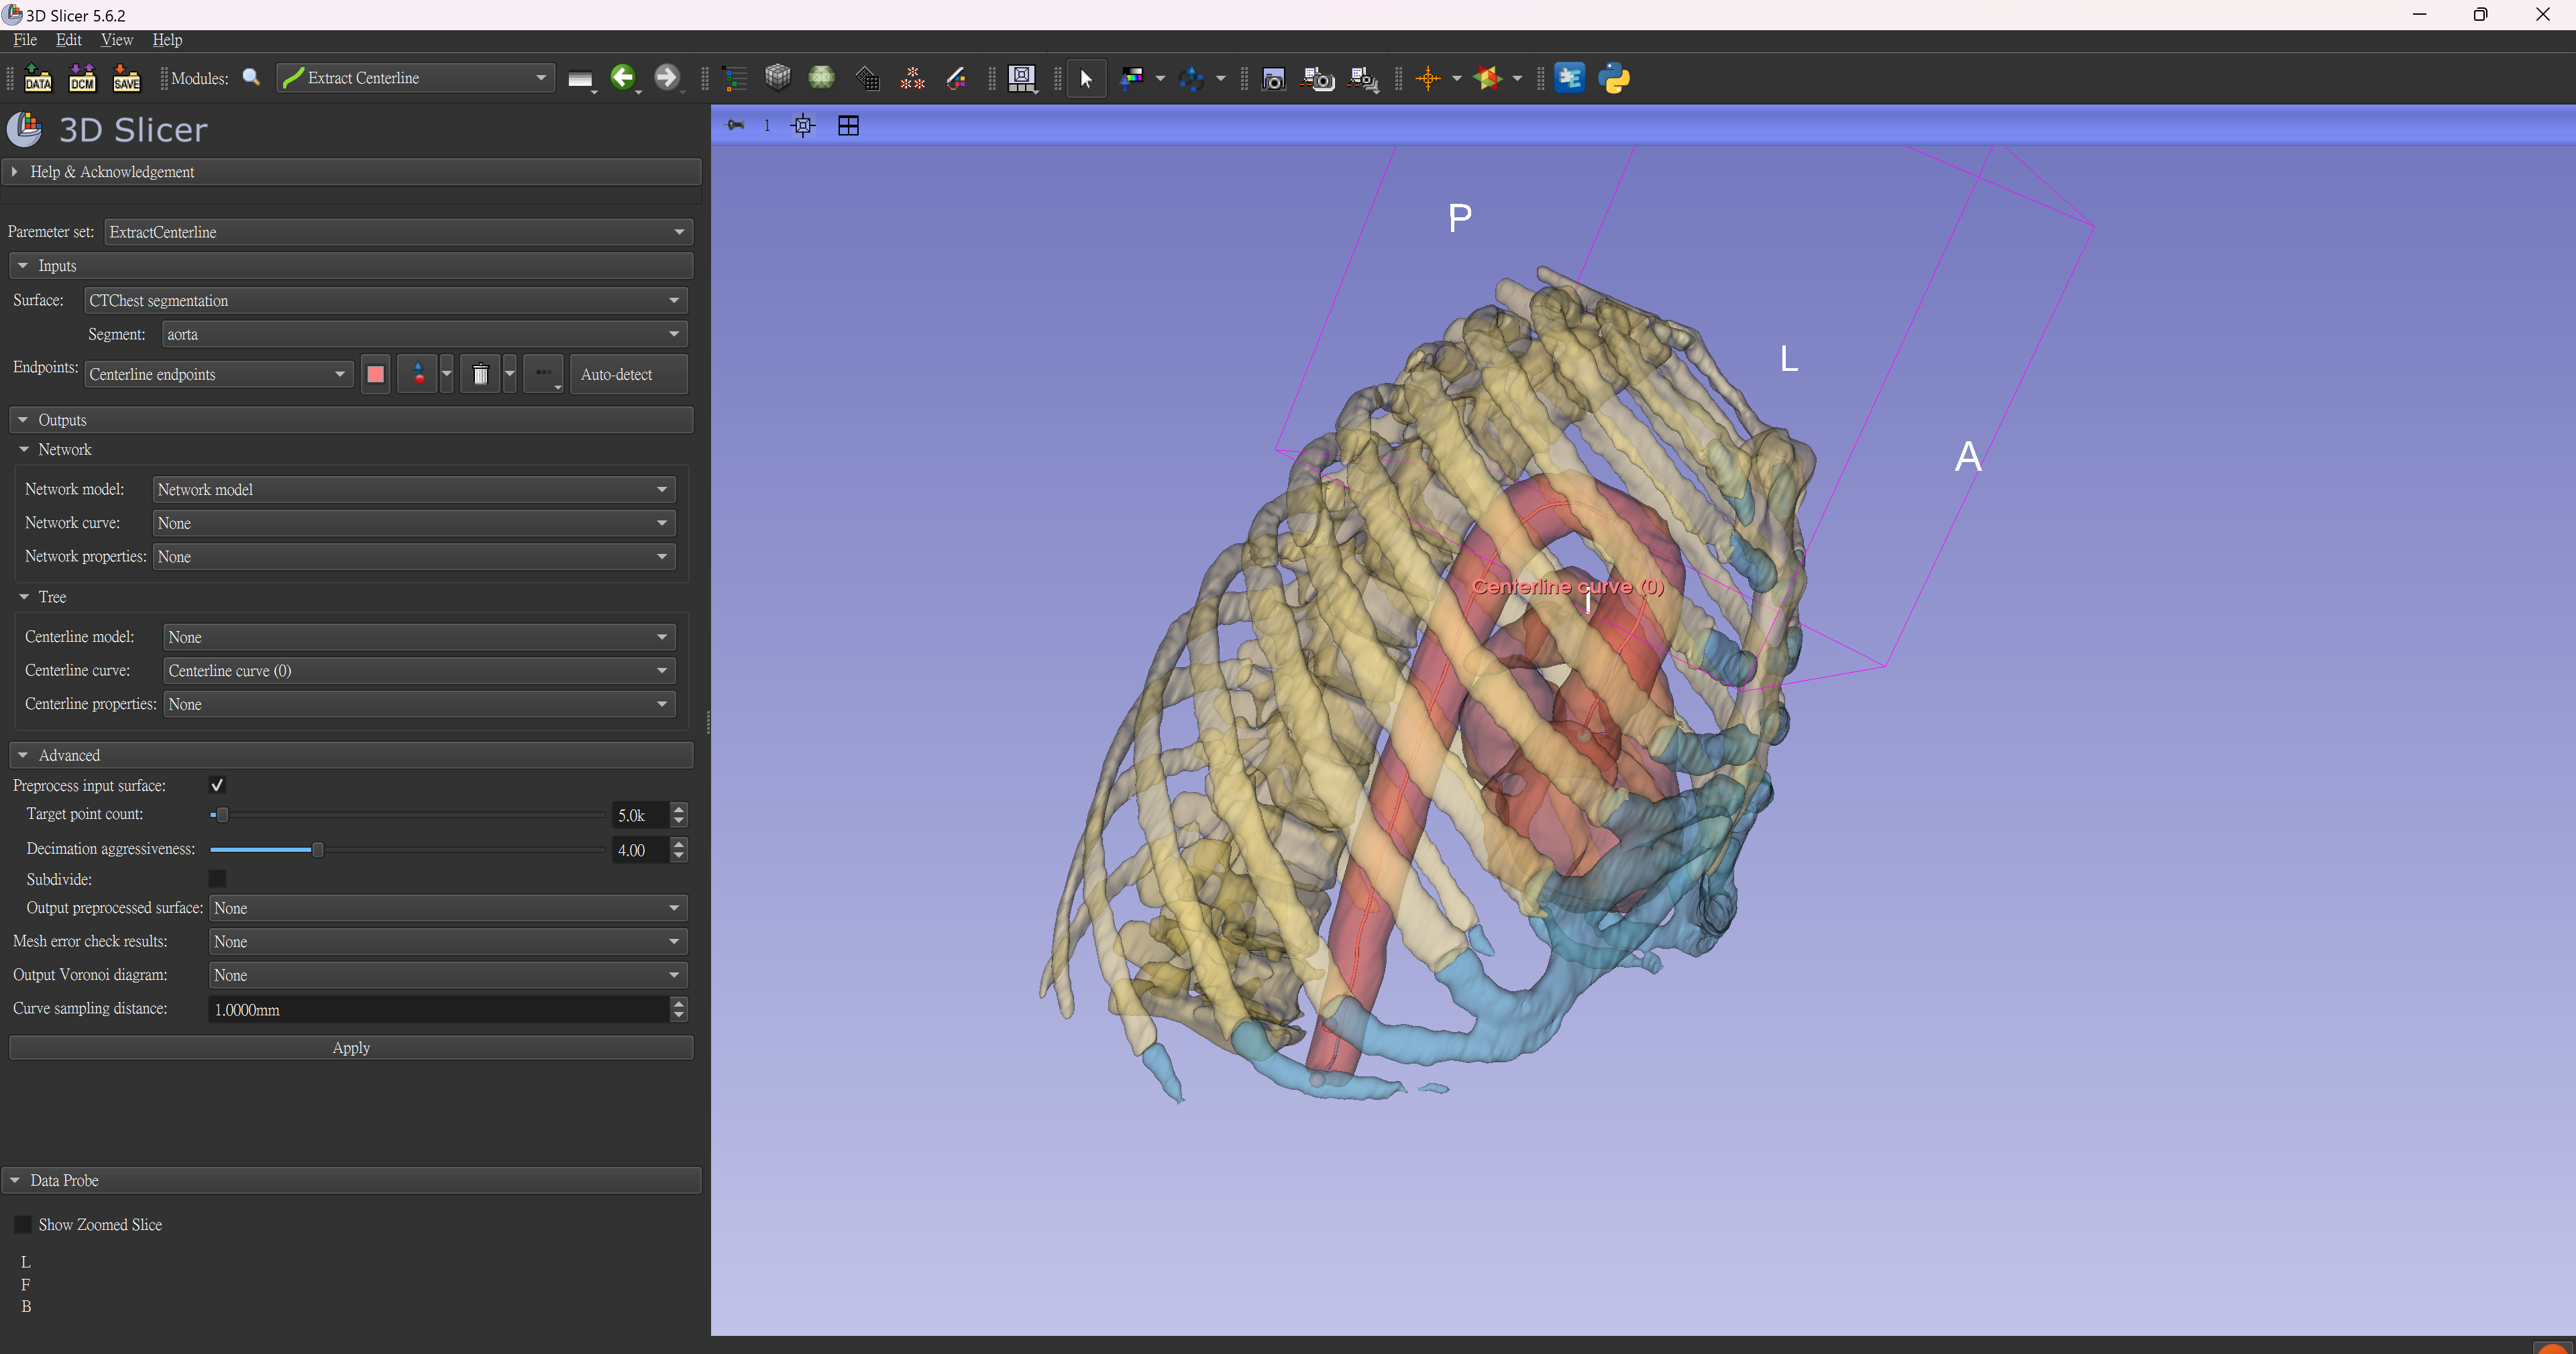Image resolution: width=2576 pixels, height=1354 pixels.
Task: Open the restore scene view icon
Action: [x=1364, y=78]
